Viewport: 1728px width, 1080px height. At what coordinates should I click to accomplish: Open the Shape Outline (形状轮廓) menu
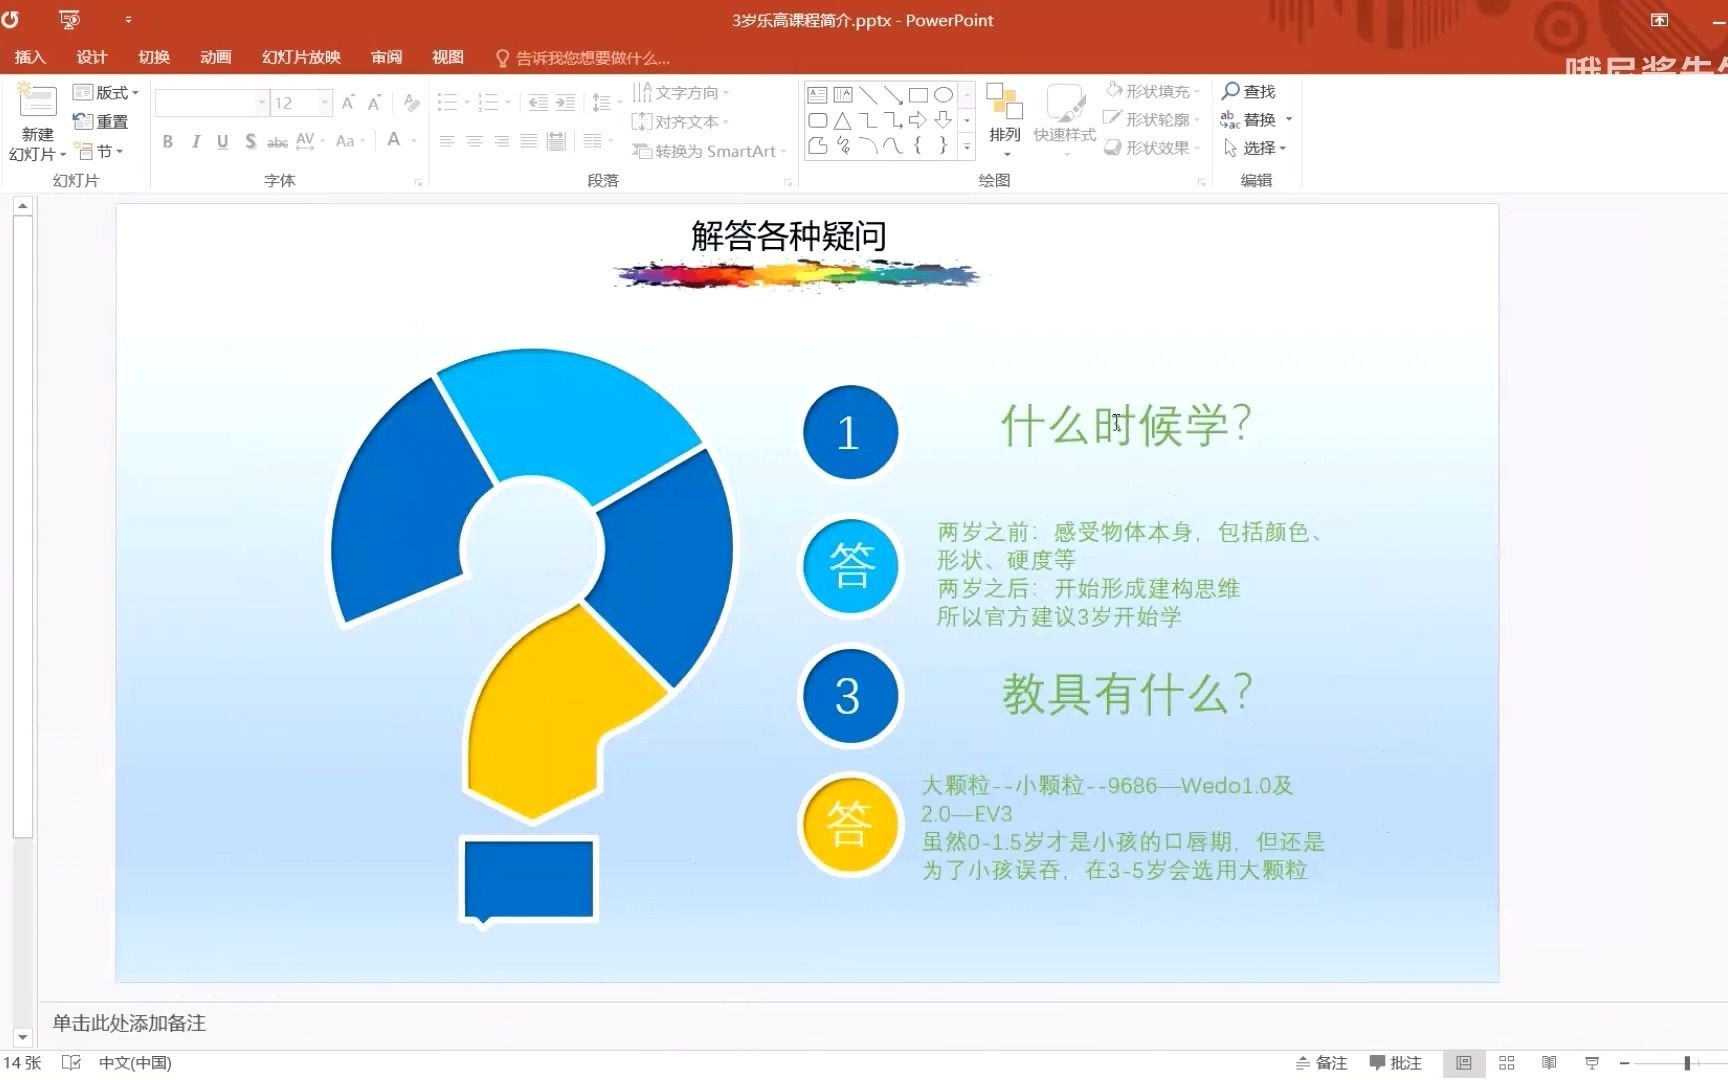click(x=1152, y=119)
